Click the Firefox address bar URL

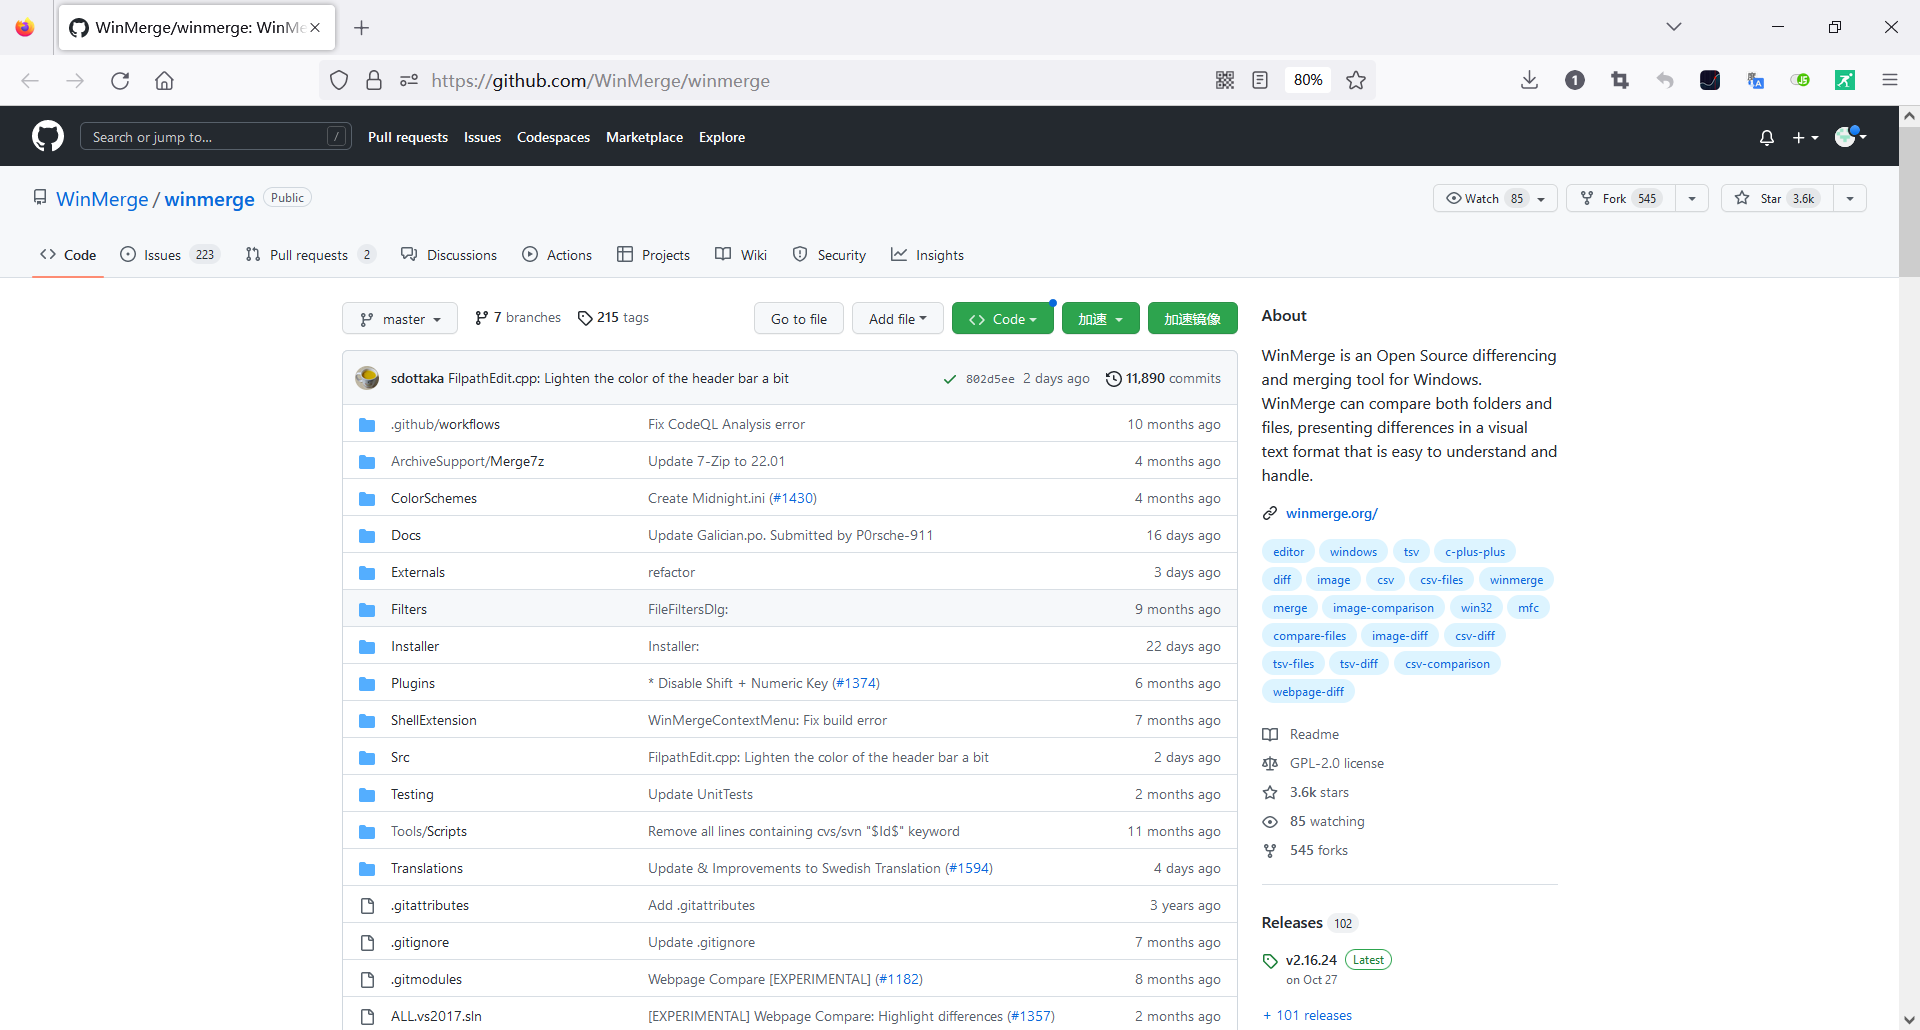tap(601, 81)
